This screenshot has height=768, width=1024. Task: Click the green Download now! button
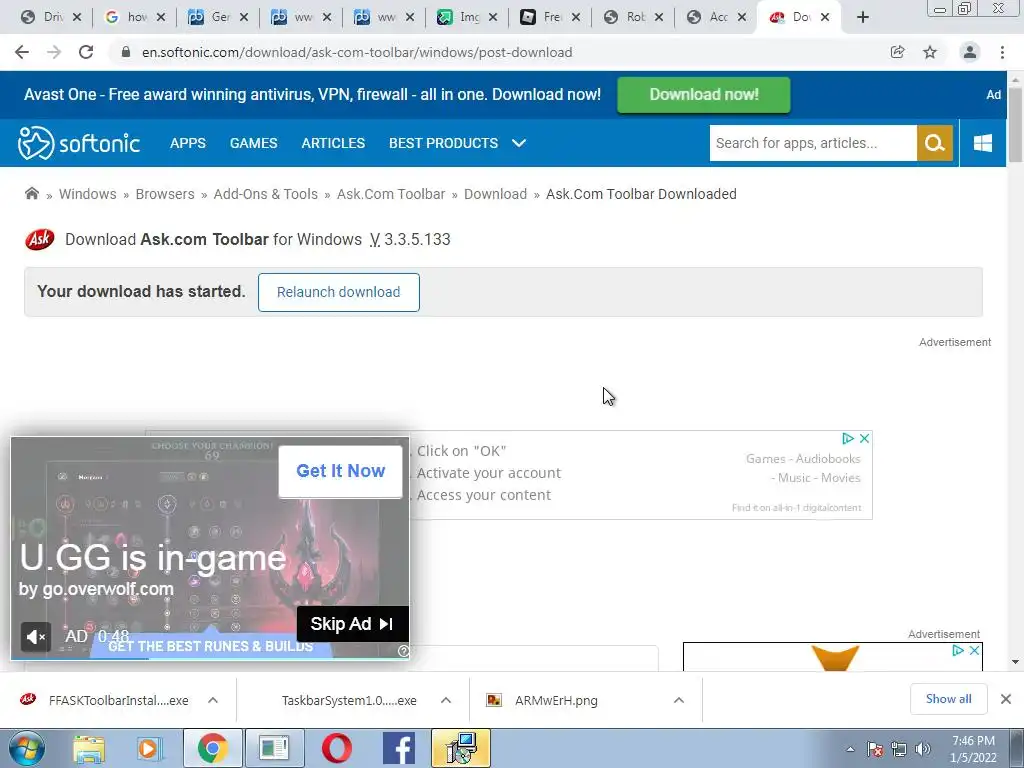(703, 95)
